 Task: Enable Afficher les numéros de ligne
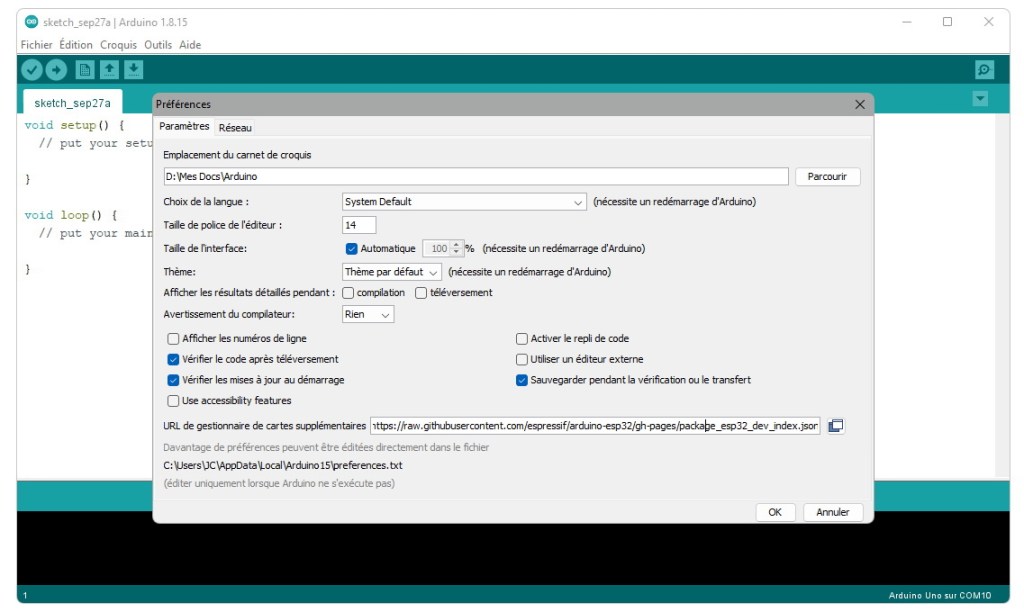[174, 339]
